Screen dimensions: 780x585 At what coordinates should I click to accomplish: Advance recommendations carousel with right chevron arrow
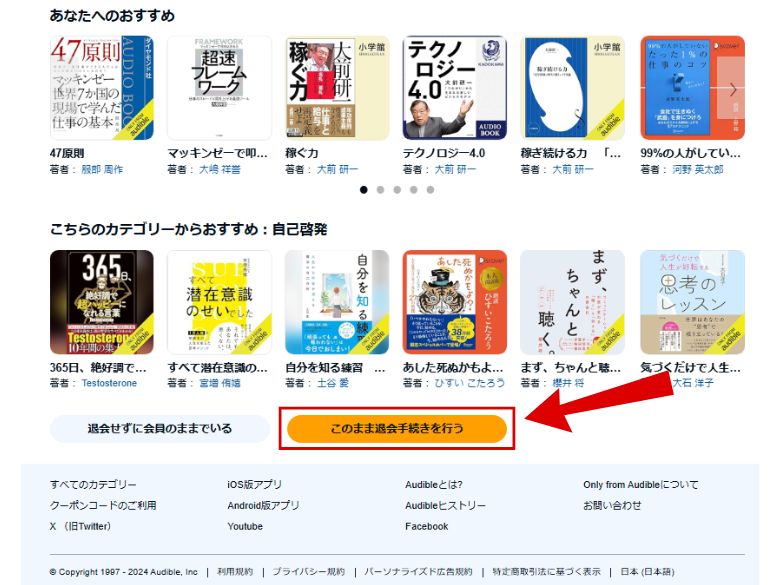[x=733, y=90]
